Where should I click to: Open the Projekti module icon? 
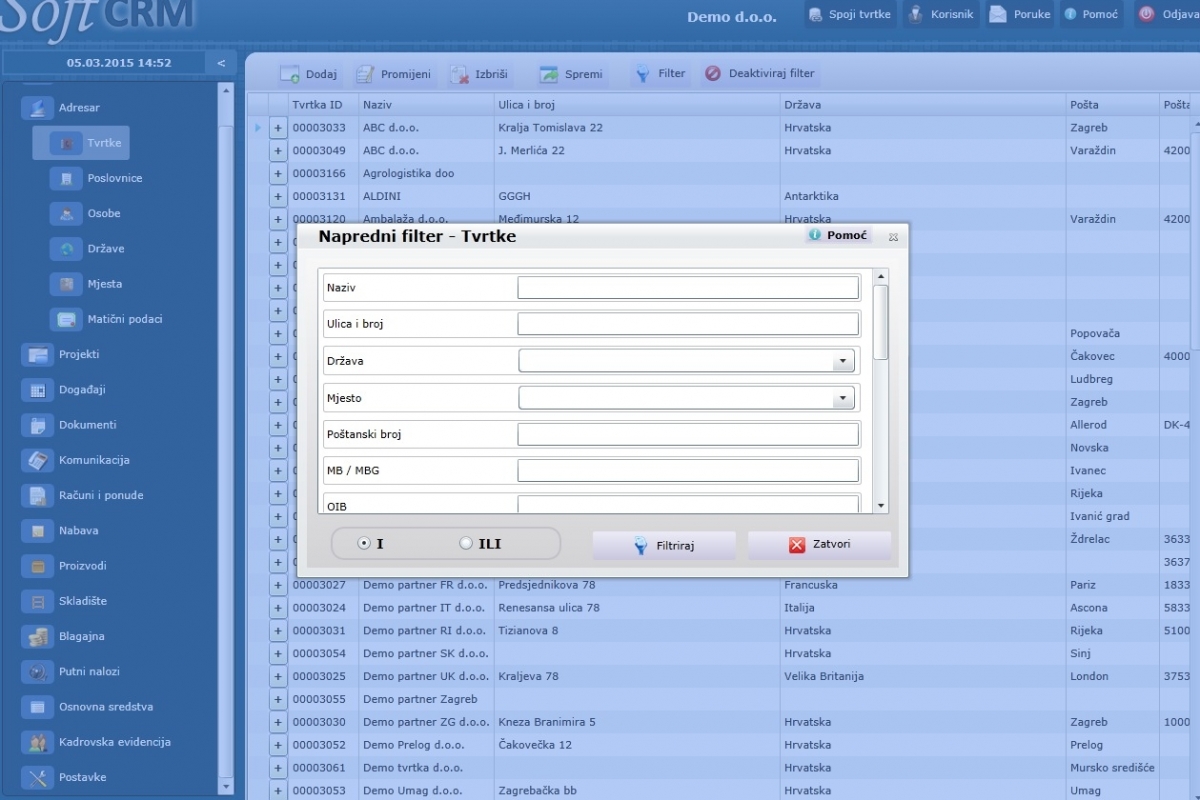(38, 355)
